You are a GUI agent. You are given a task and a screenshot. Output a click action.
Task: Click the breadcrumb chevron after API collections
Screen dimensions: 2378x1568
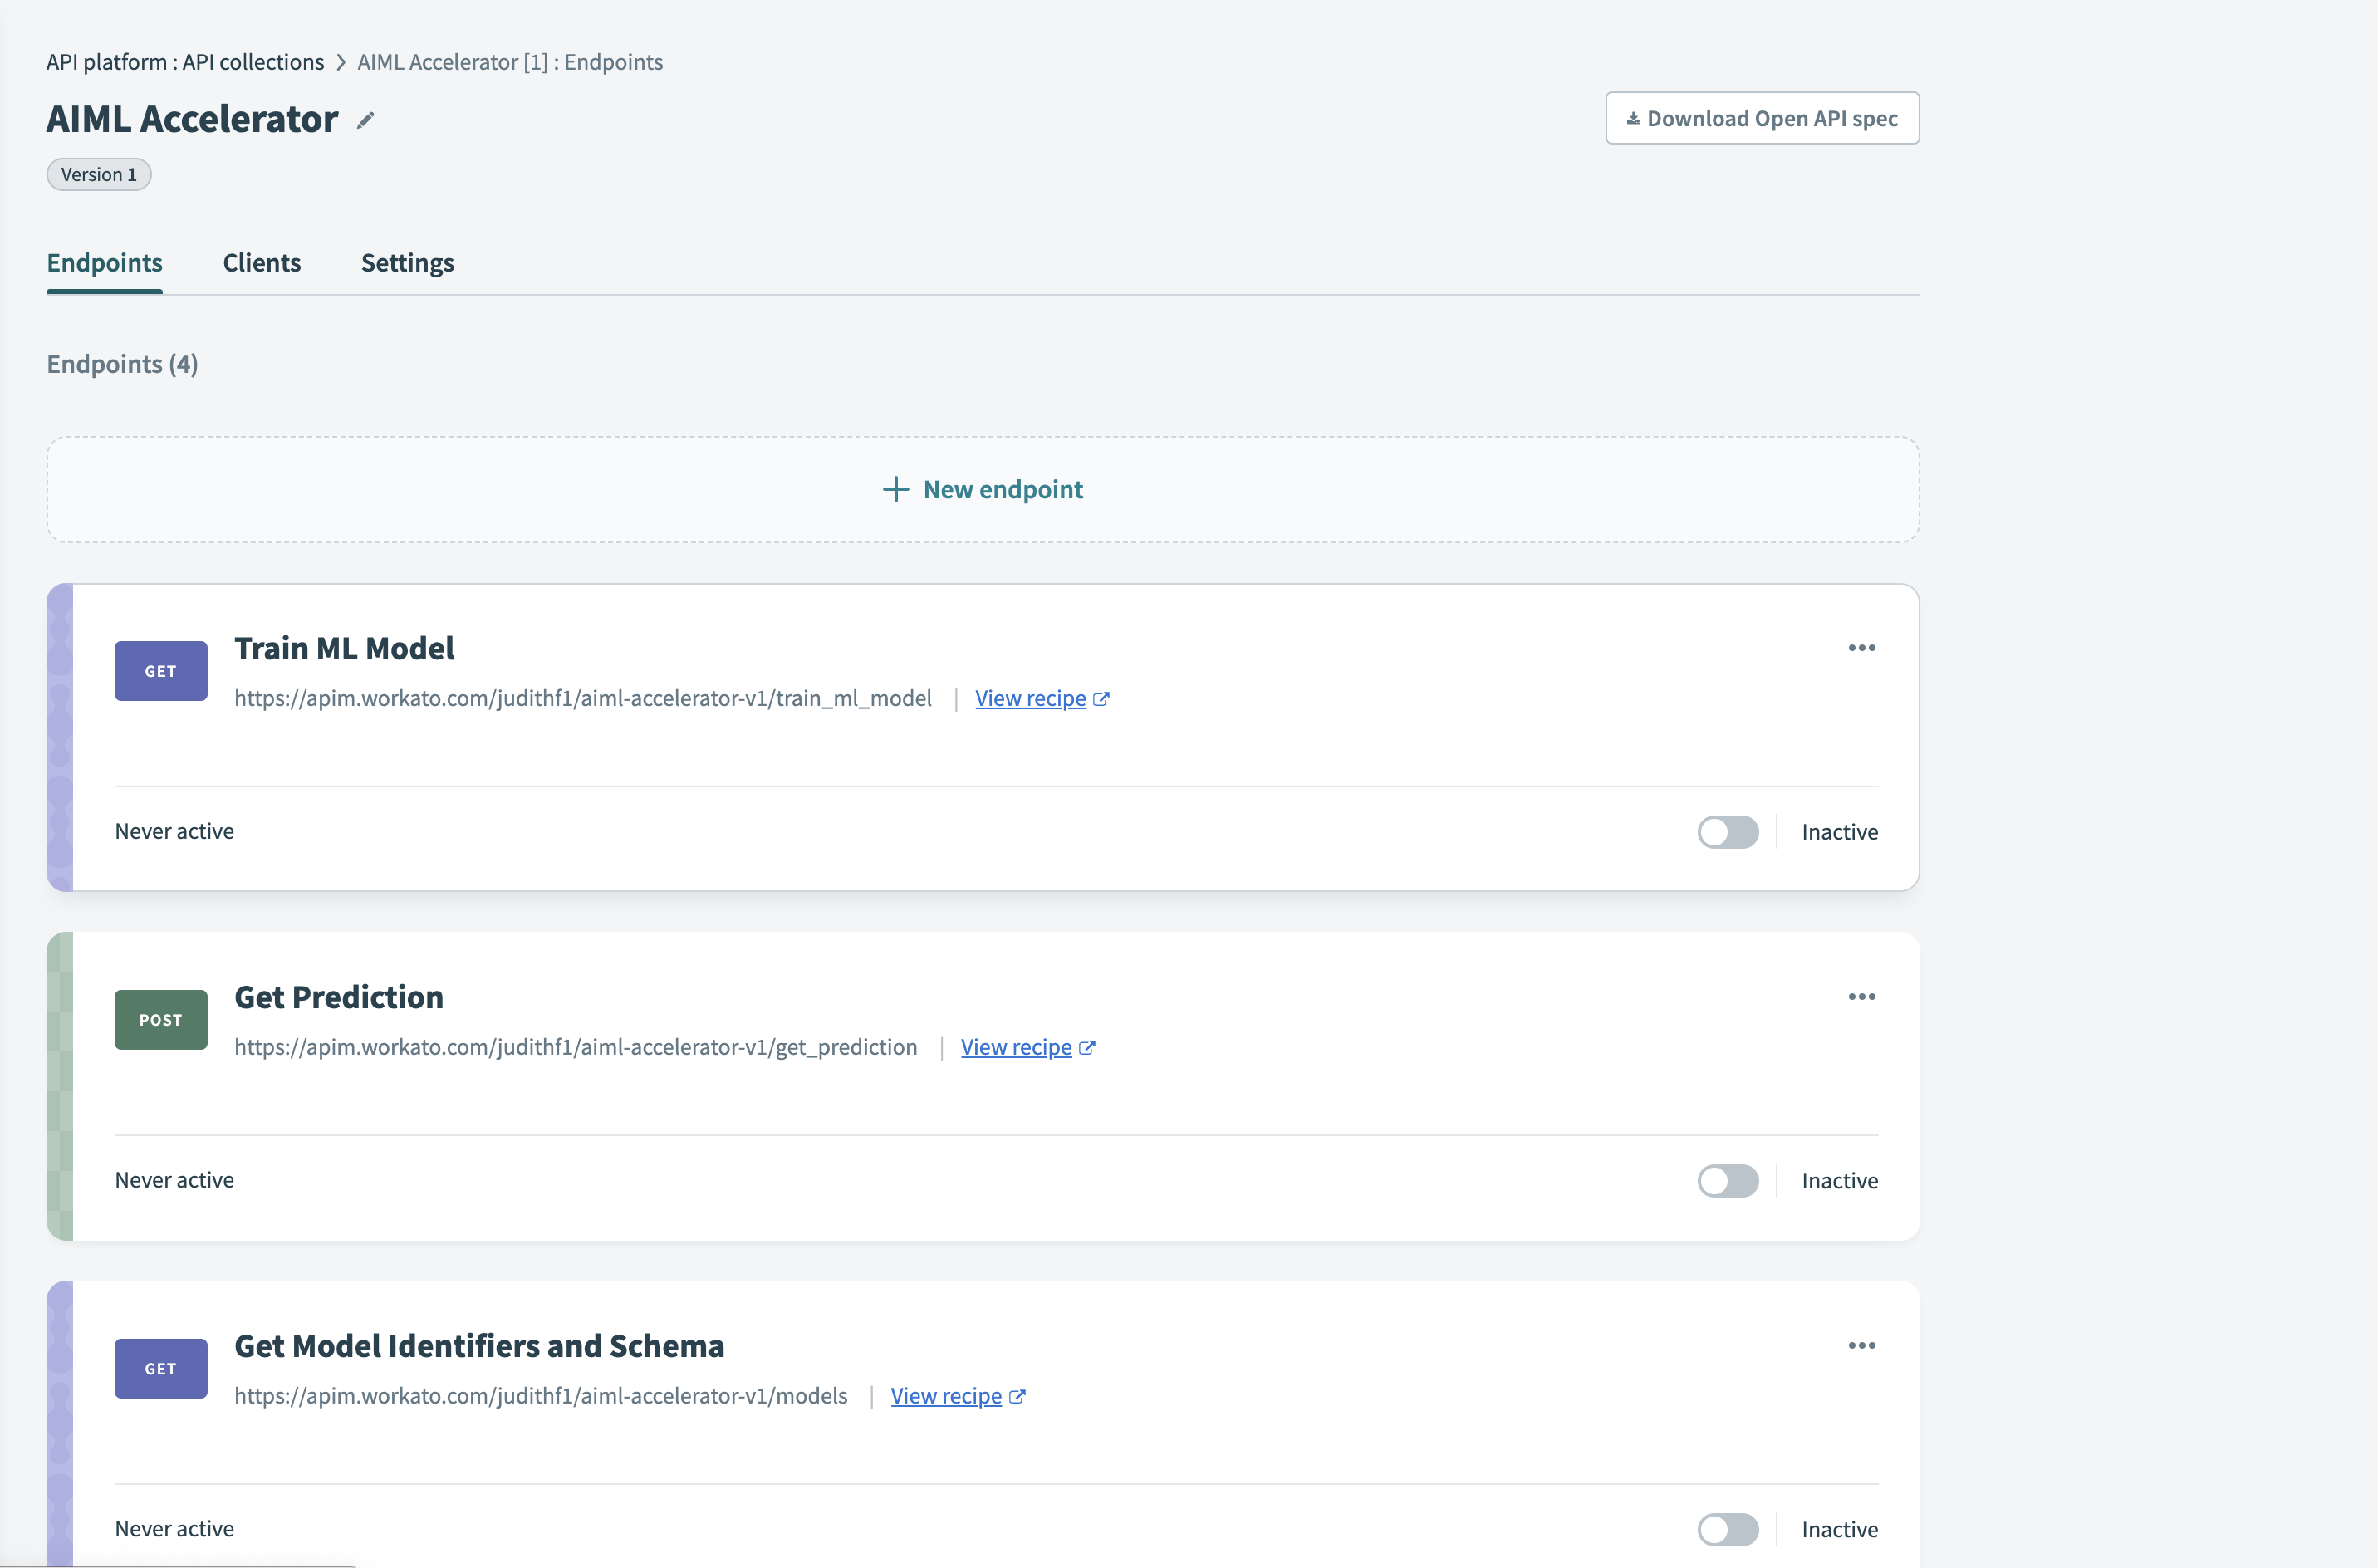pyautogui.click(x=341, y=63)
